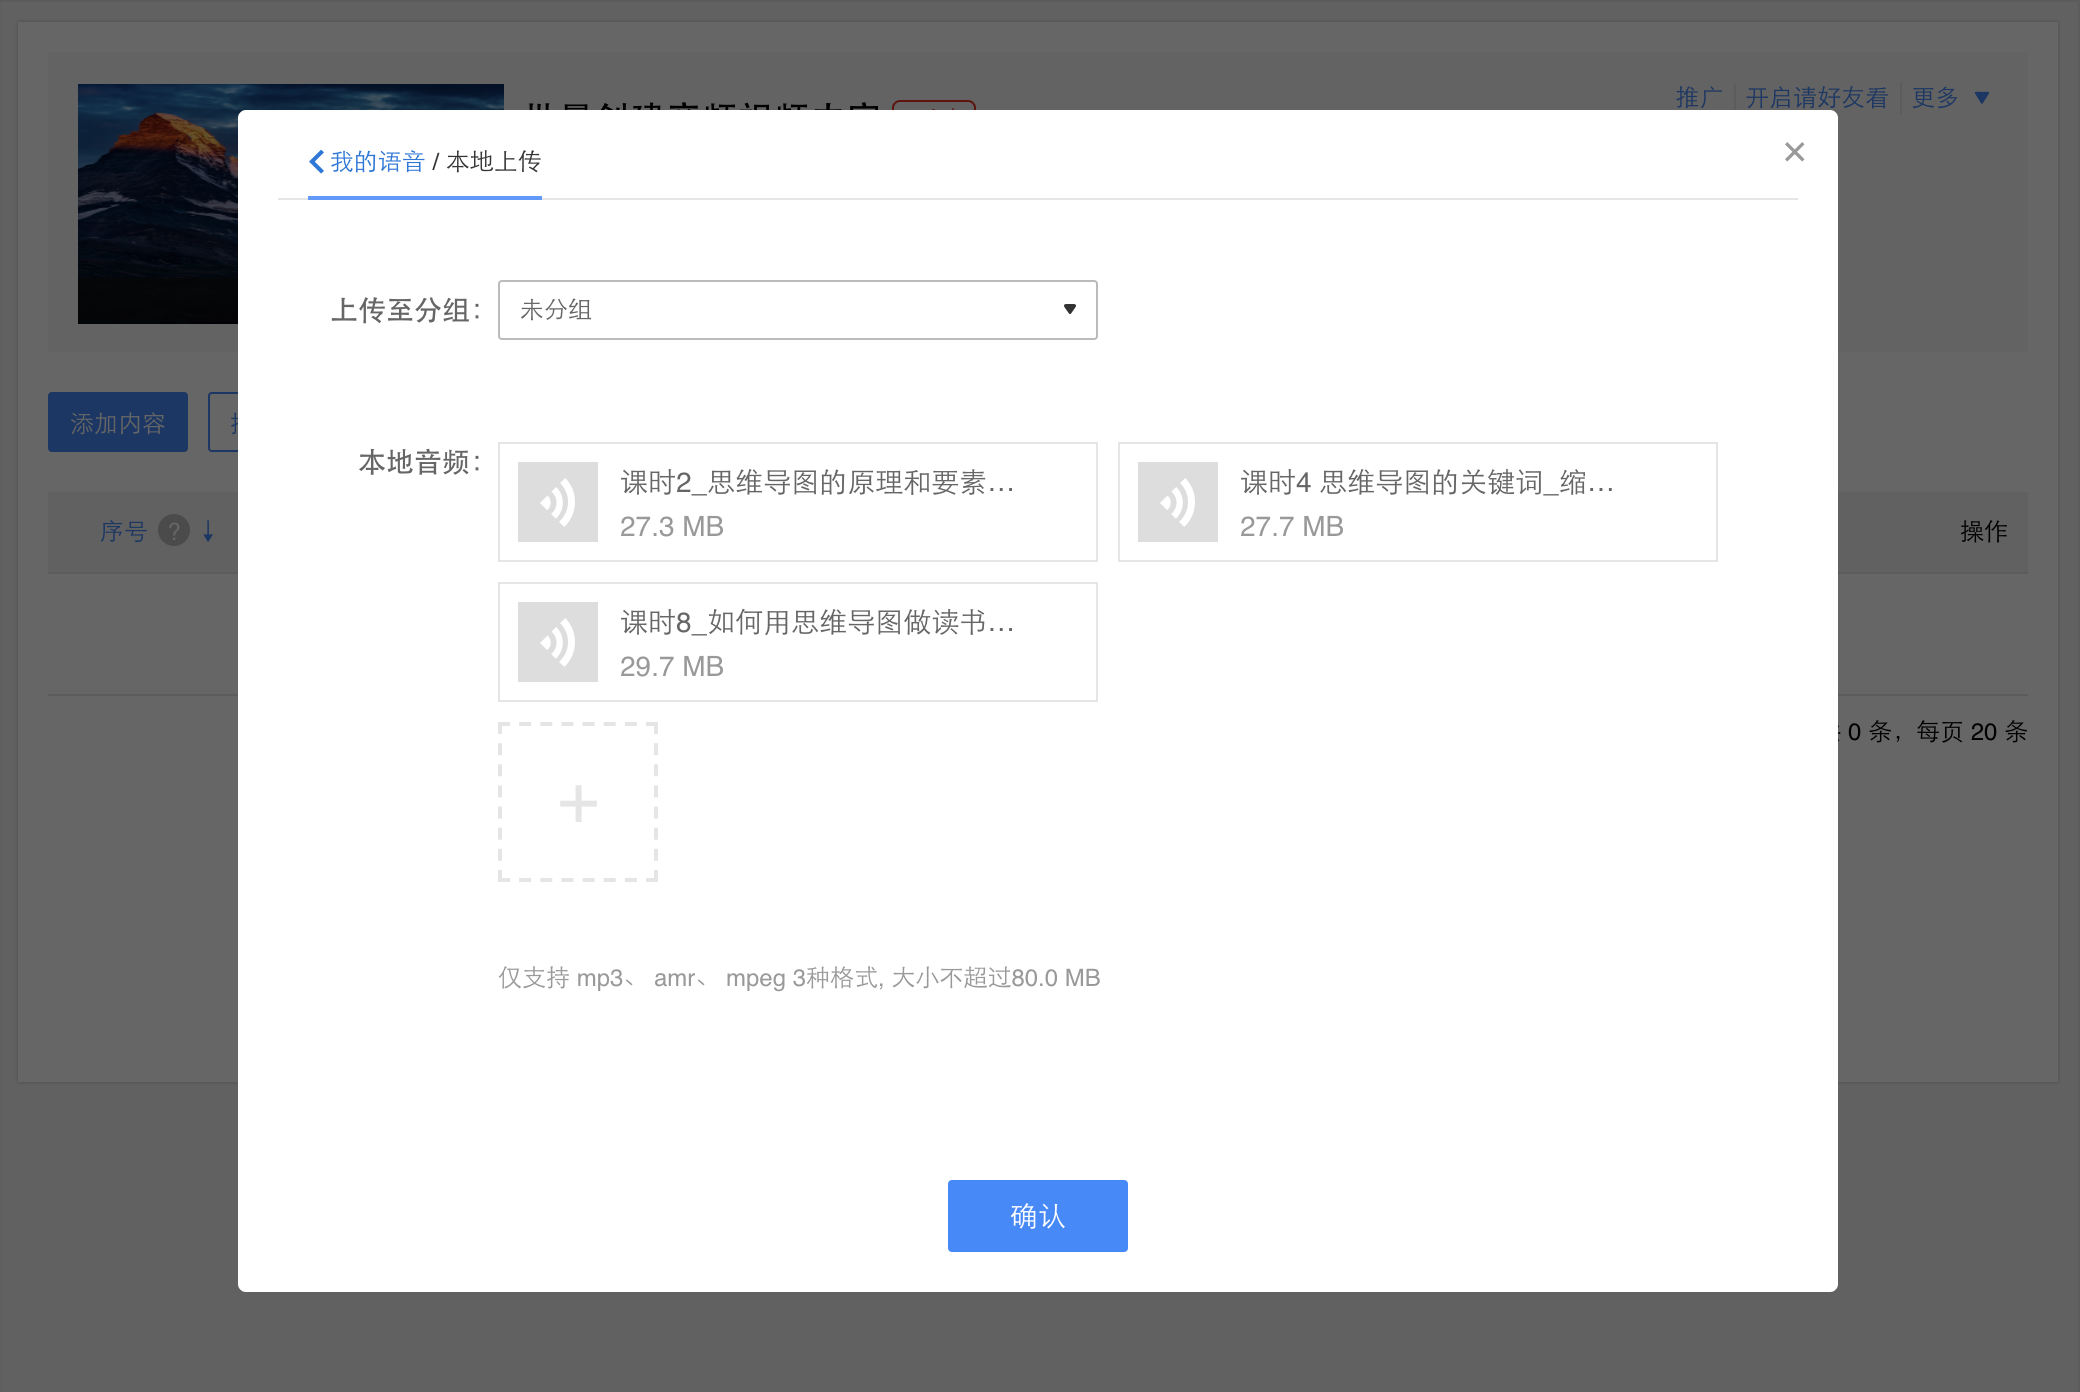
Task: Confirm upload with the 确认 button
Action: point(1037,1216)
